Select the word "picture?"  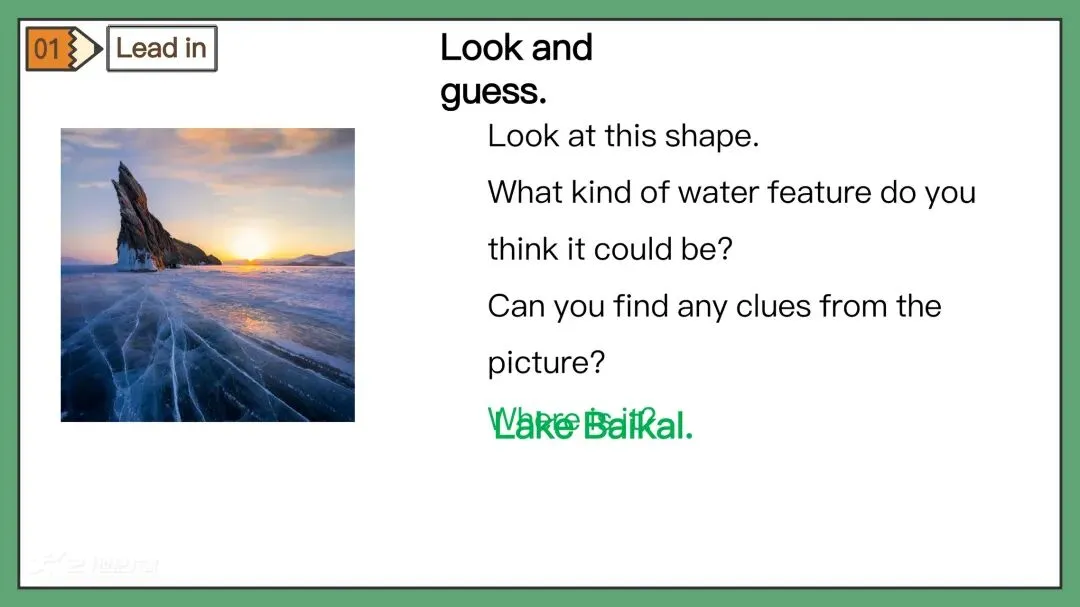pos(546,361)
